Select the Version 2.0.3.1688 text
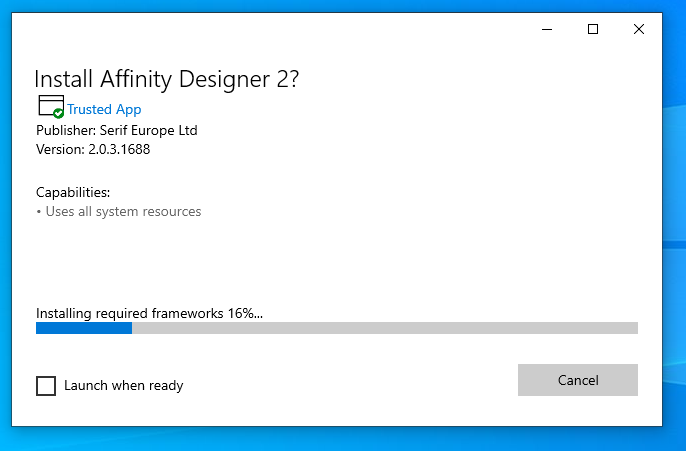Image resolution: width=686 pixels, height=451 pixels. [93, 150]
